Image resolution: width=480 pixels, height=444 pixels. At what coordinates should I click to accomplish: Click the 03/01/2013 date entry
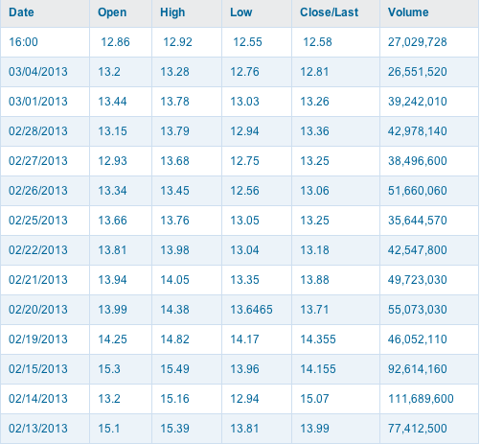38,101
